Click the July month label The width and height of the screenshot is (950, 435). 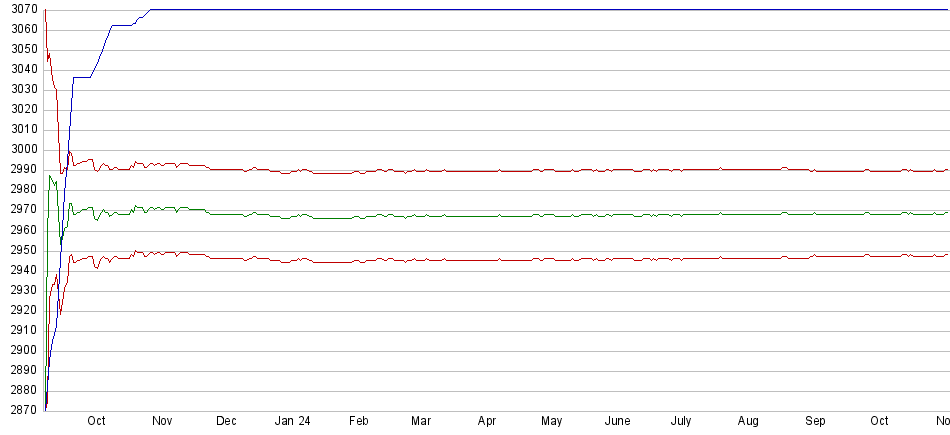[681, 422]
